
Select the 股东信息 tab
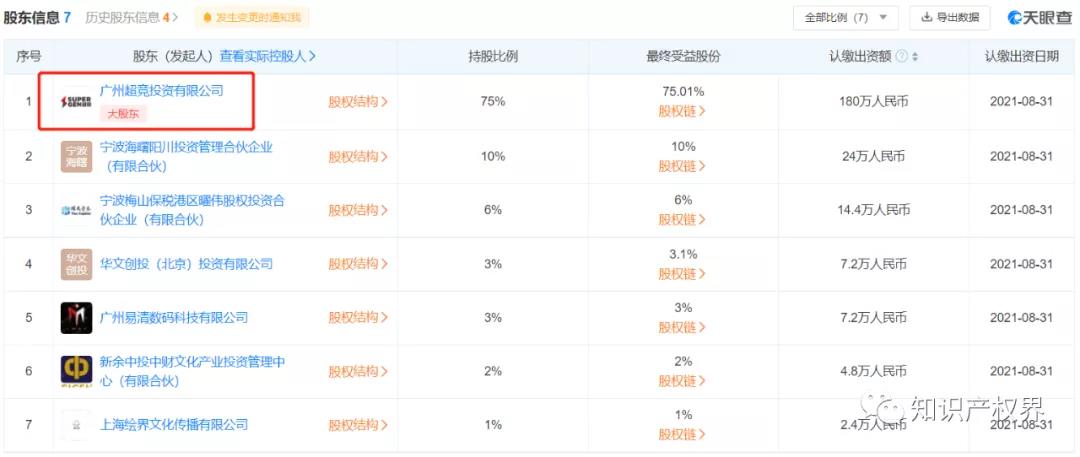37,17
